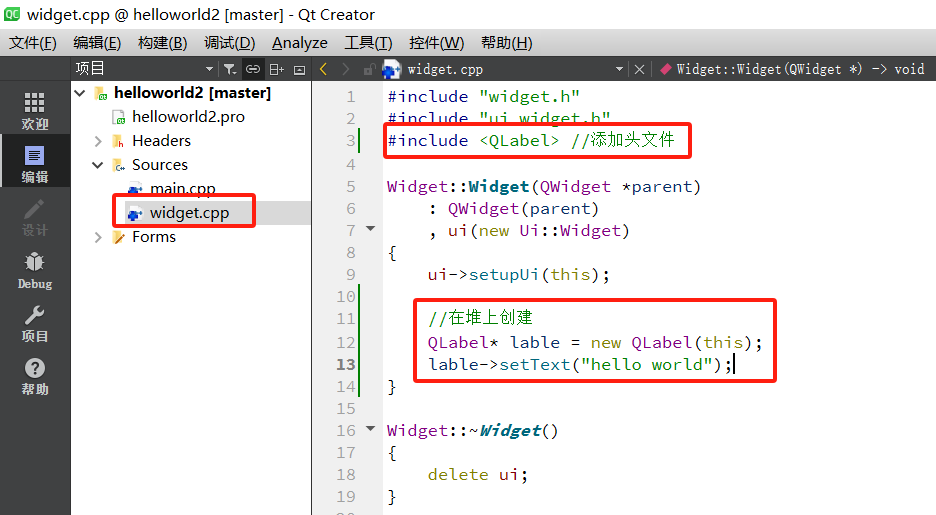Click the ui(new Ui::Widget) line
The width and height of the screenshot is (936, 515).
pos(528,231)
